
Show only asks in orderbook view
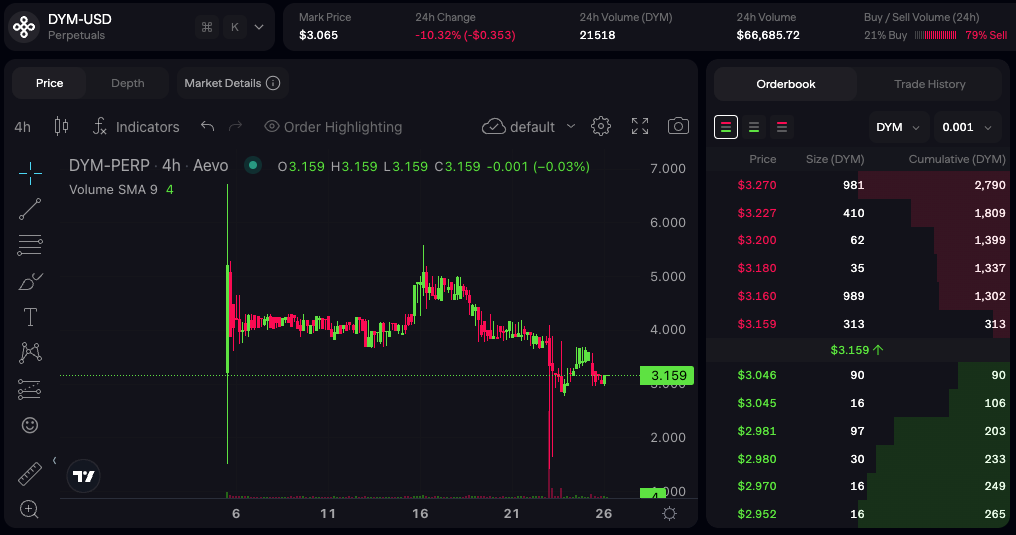[782, 127]
